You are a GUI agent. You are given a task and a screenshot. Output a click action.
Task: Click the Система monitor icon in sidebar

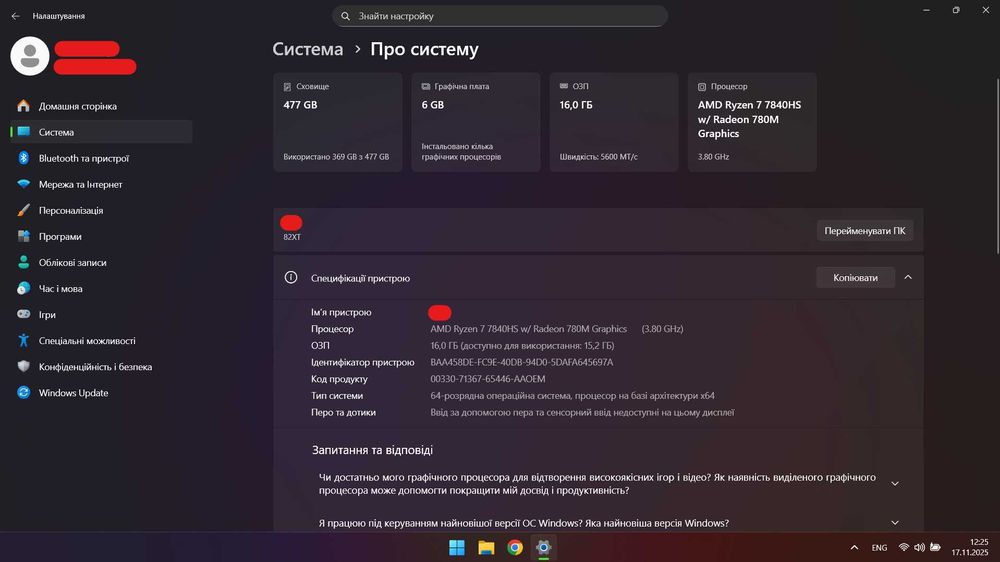click(x=24, y=131)
